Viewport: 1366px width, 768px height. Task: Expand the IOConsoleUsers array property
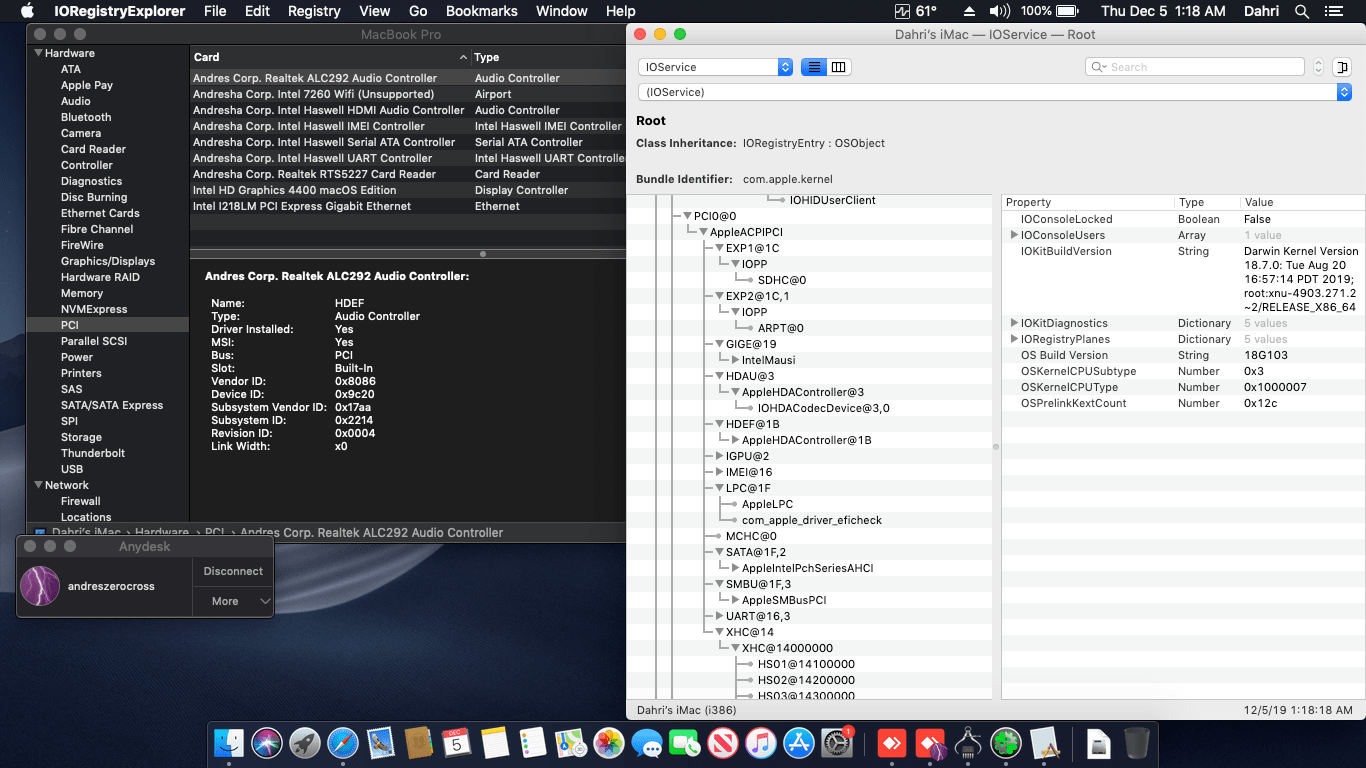[x=1014, y=235]
